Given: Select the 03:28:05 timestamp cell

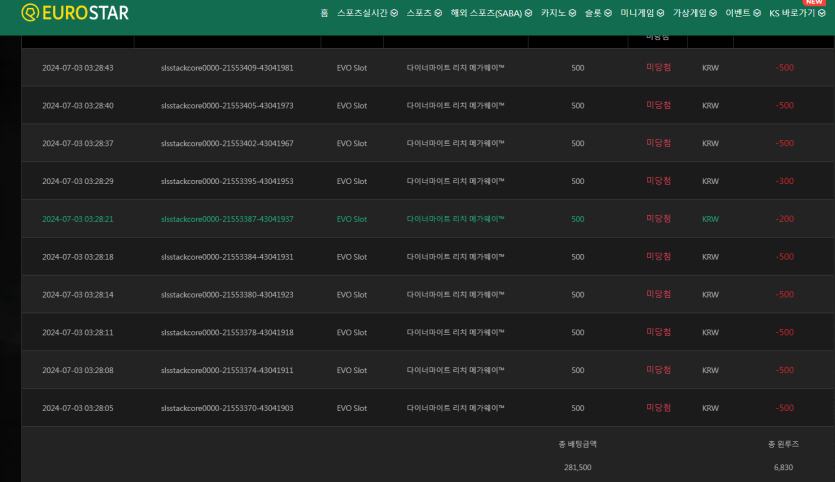Looking at the screenshot, I should click(78, 408).
